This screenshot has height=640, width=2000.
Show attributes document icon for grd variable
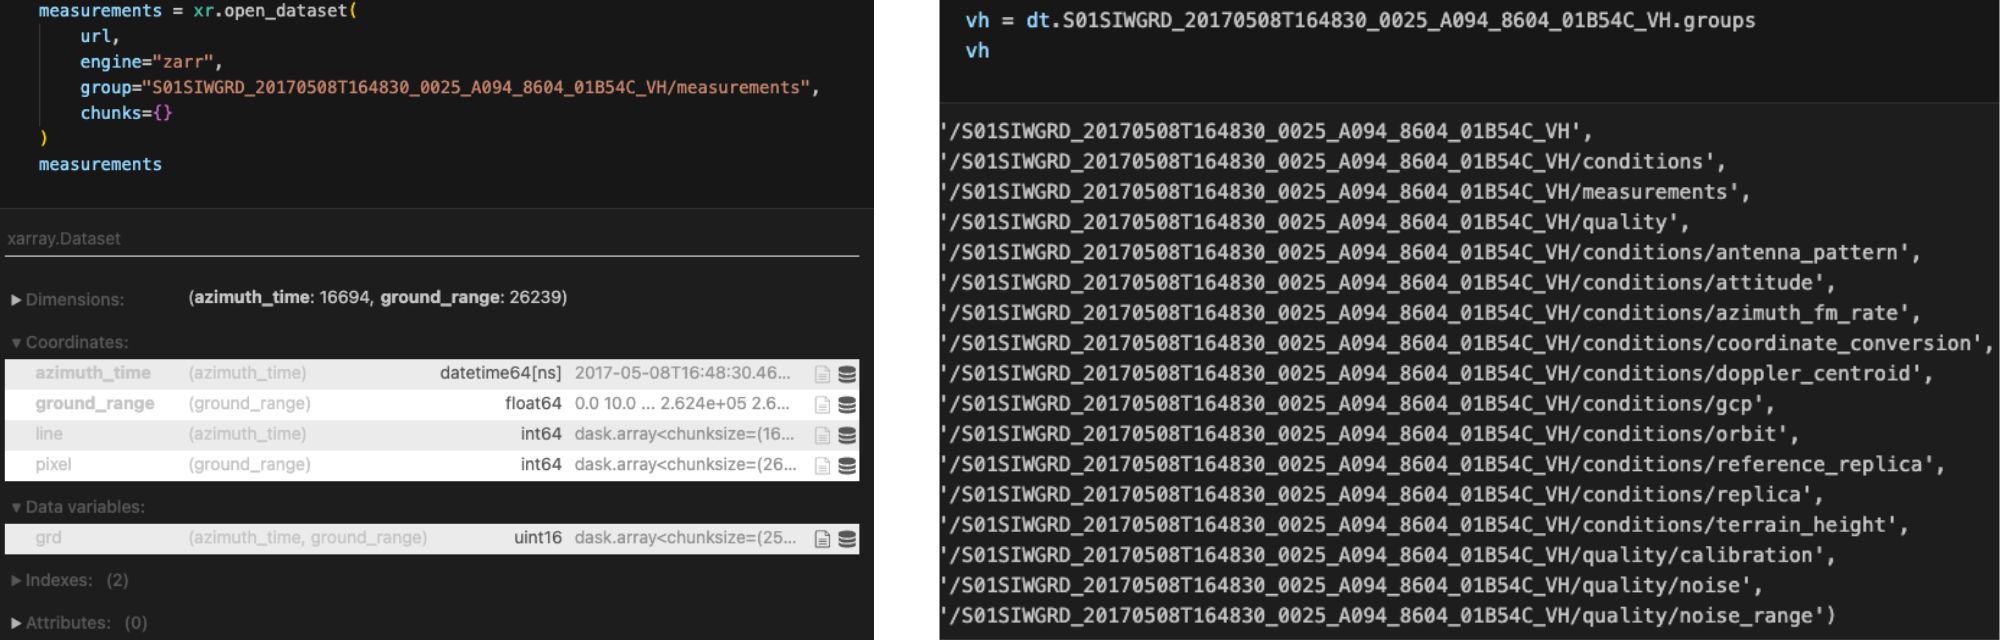click(822, 539)
